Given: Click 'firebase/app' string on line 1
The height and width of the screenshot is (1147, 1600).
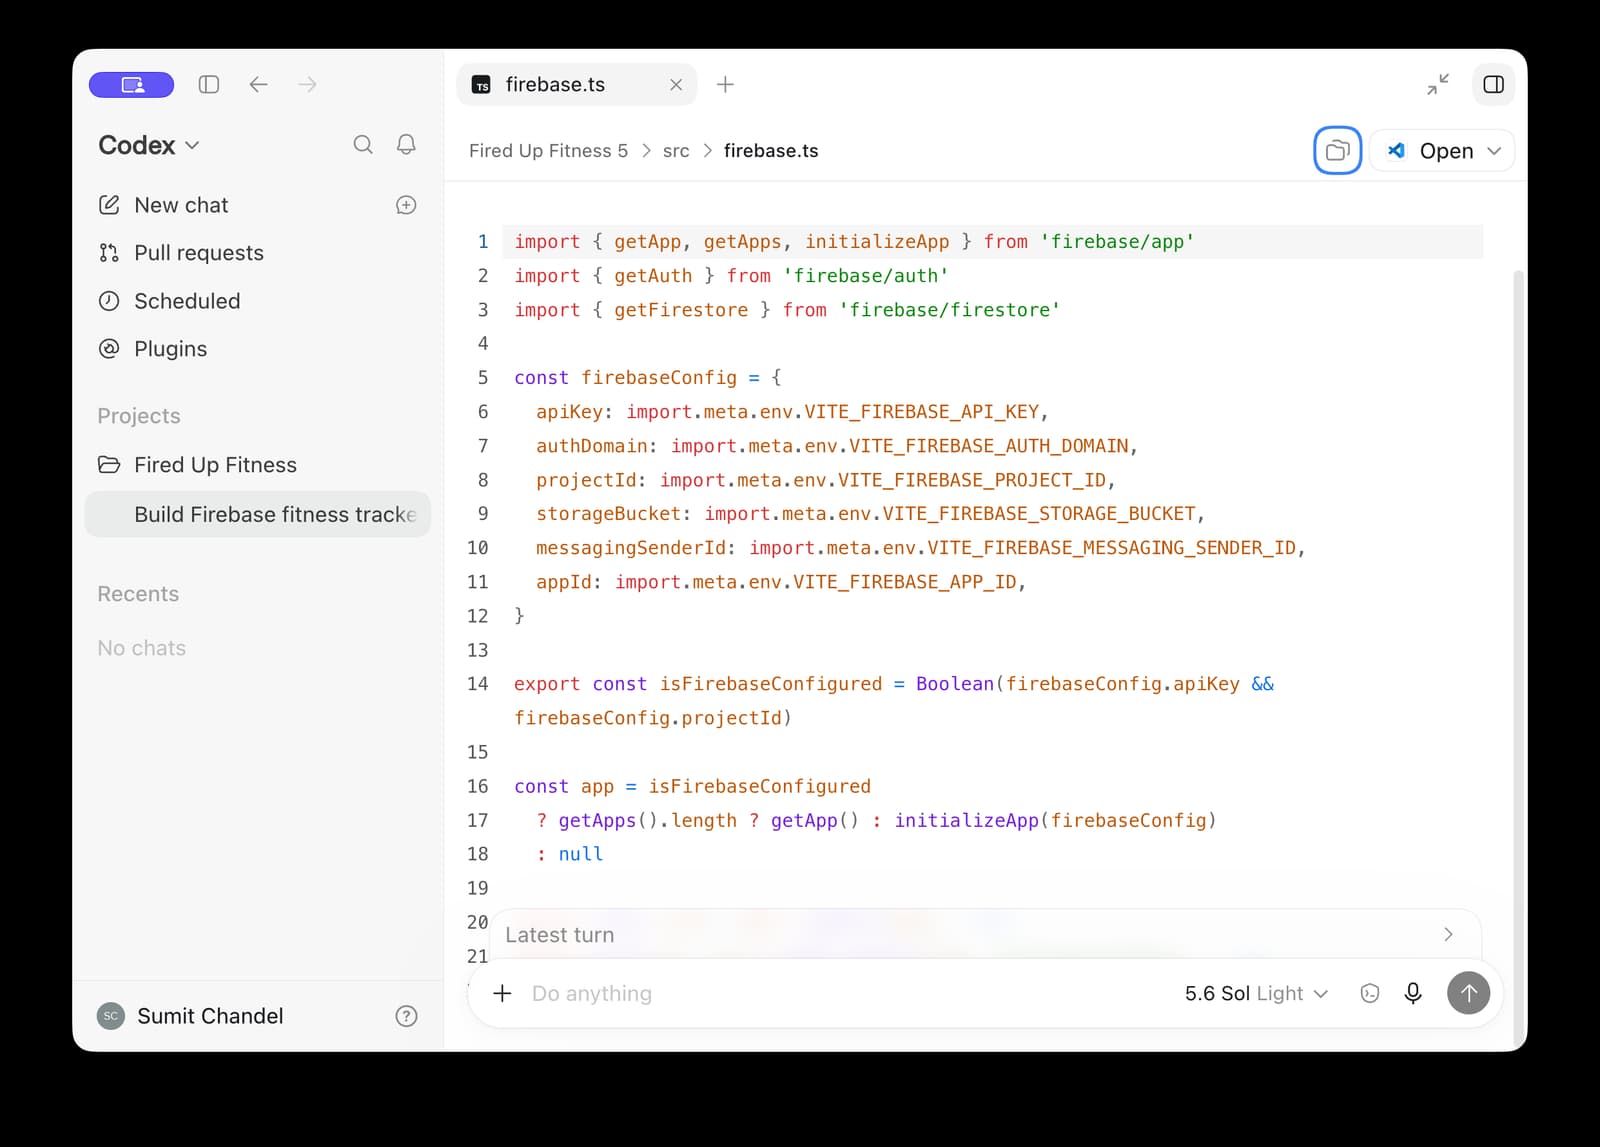Looking at the screenshot, I should click(1117, 242).
